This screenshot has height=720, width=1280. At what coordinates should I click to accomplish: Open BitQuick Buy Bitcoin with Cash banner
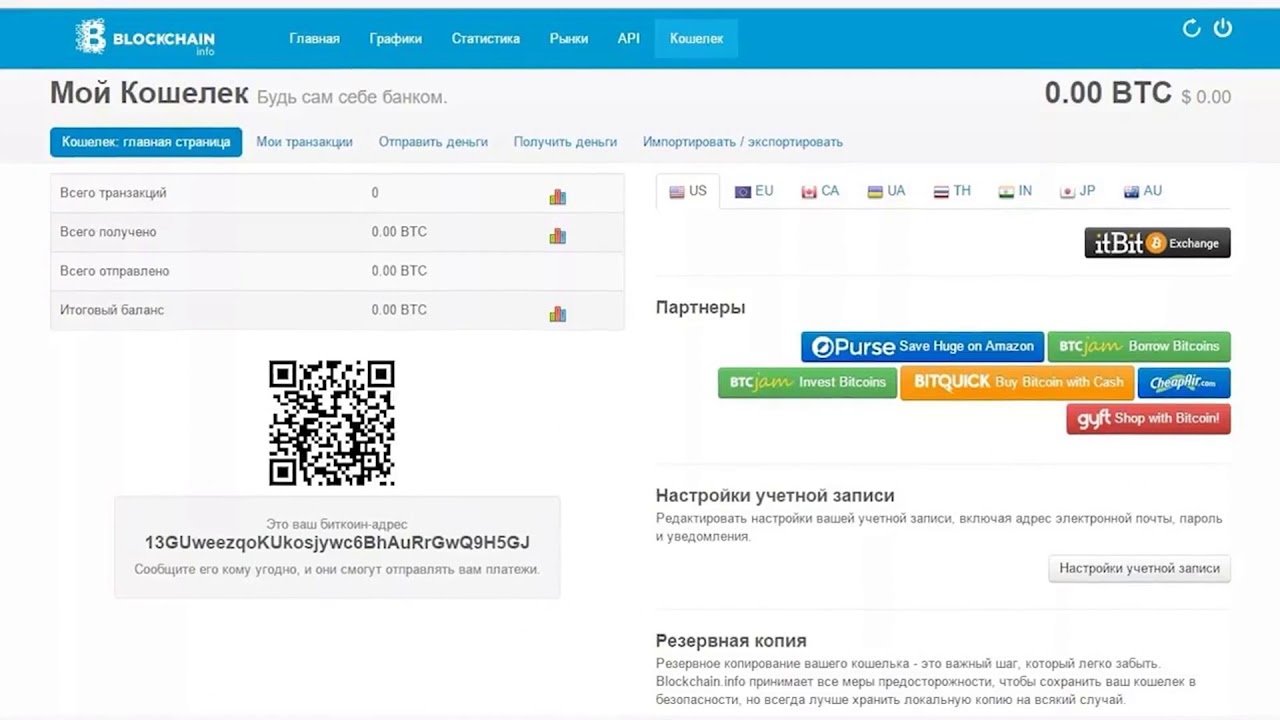[1017, 383]
